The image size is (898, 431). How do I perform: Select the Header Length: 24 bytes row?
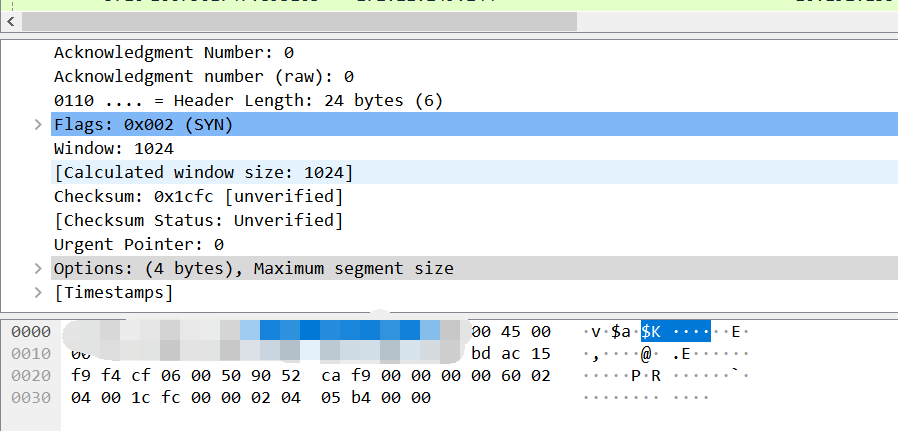[x=247, y=101]
